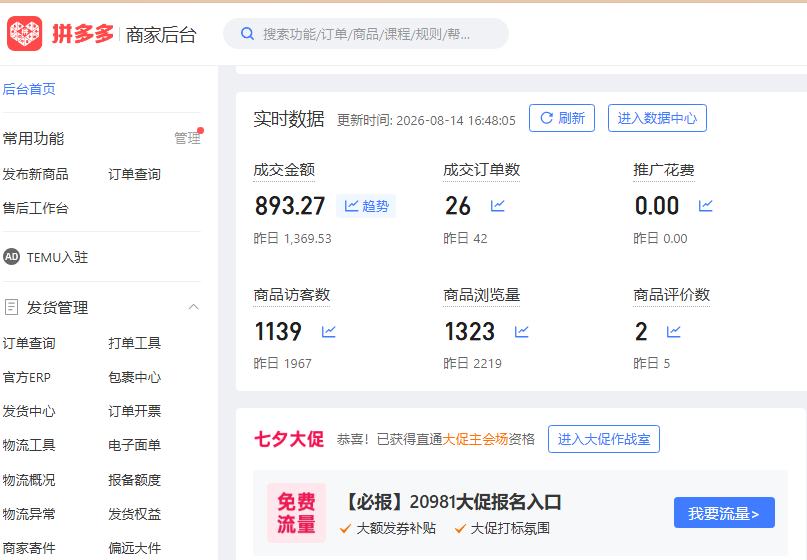The image size is (807, 560).
Task: Open 订单查询 under 发货管理
Action: 29,343
